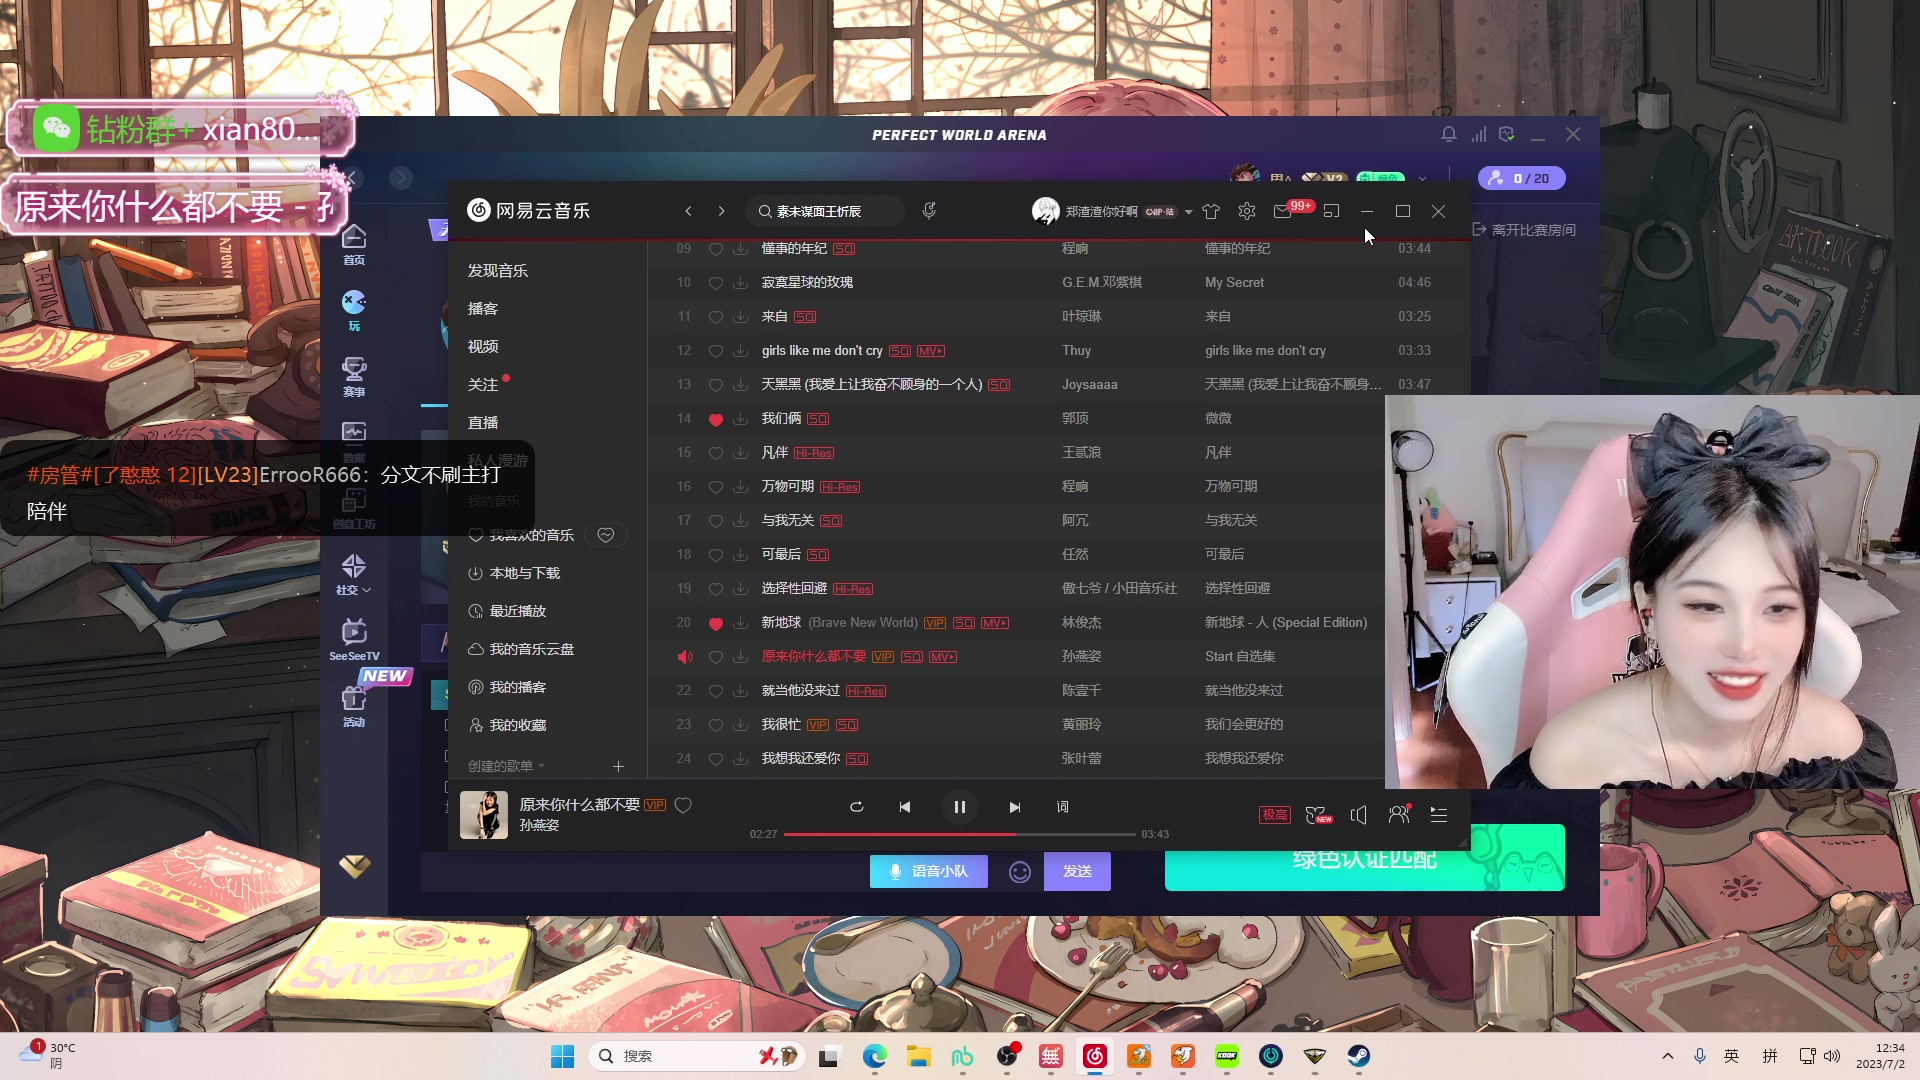The height and width of the screenshot is (1080, 1920).
Task: Open Steam from the Windows taskbar
Action: point(1358,1056)
